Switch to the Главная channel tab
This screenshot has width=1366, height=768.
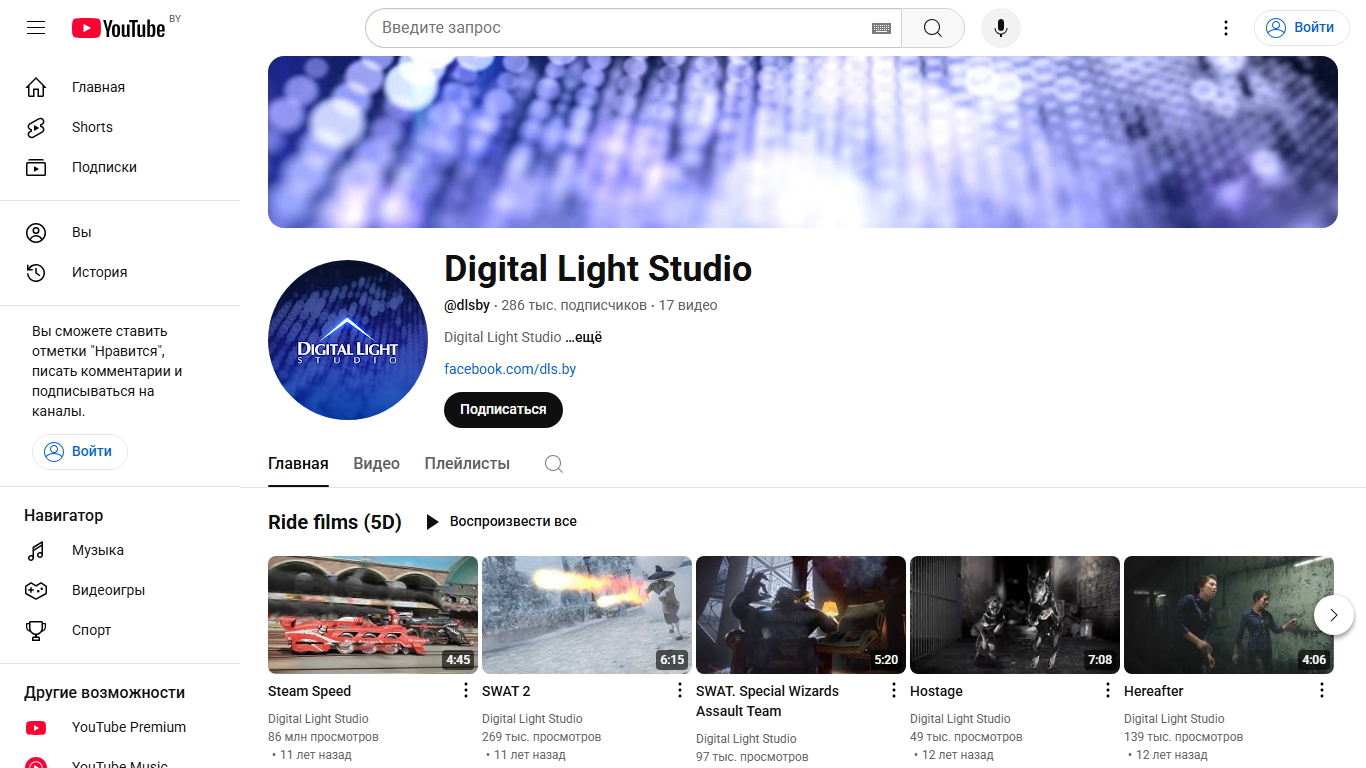(x=298, y=464)
